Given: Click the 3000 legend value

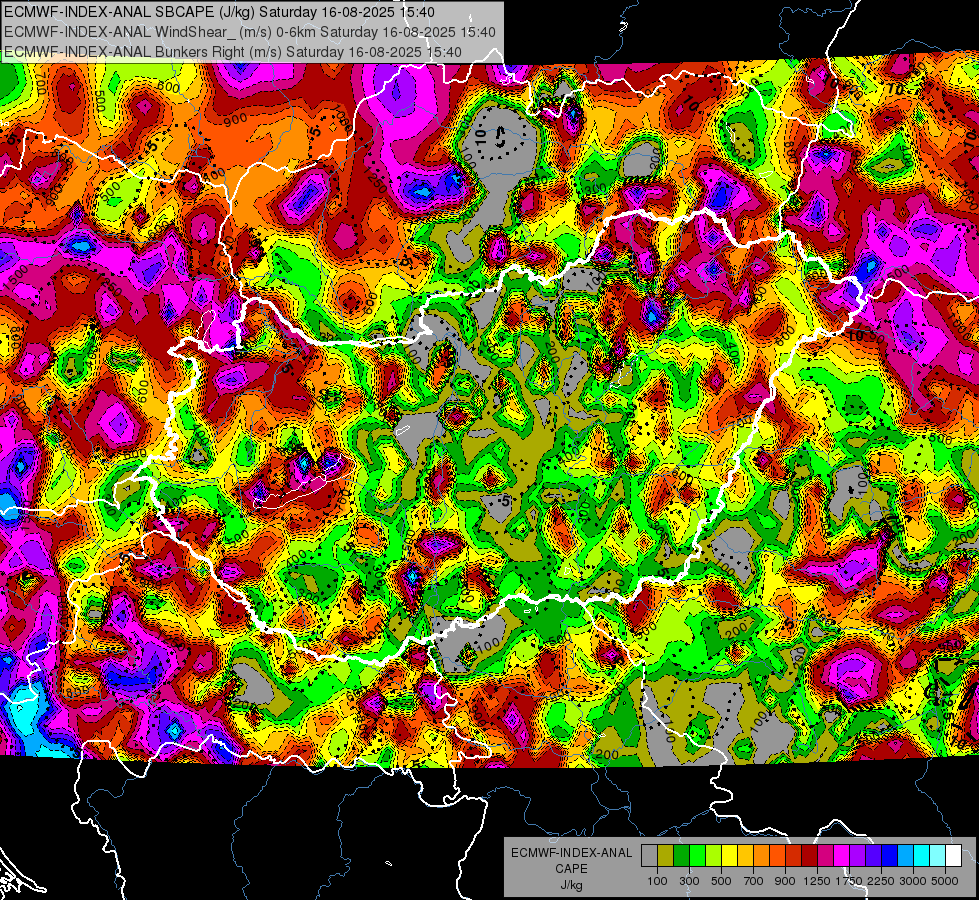Looking at the screenshot, I should tap(913, 881).
